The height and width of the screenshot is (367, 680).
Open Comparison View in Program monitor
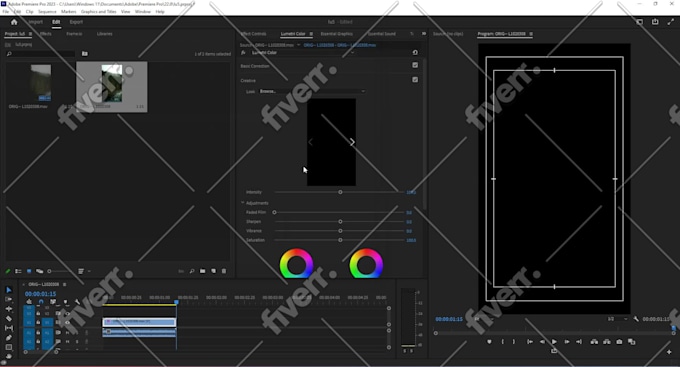[631, 342]
